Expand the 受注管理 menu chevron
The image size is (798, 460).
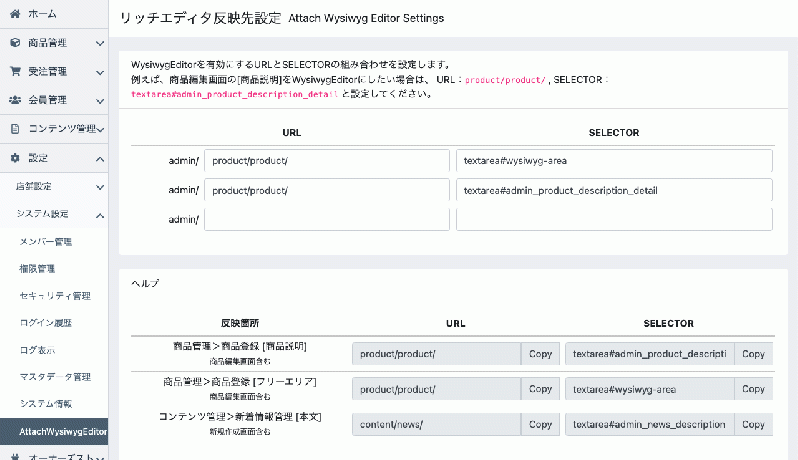pyautogui.click(x=100, y=72)
